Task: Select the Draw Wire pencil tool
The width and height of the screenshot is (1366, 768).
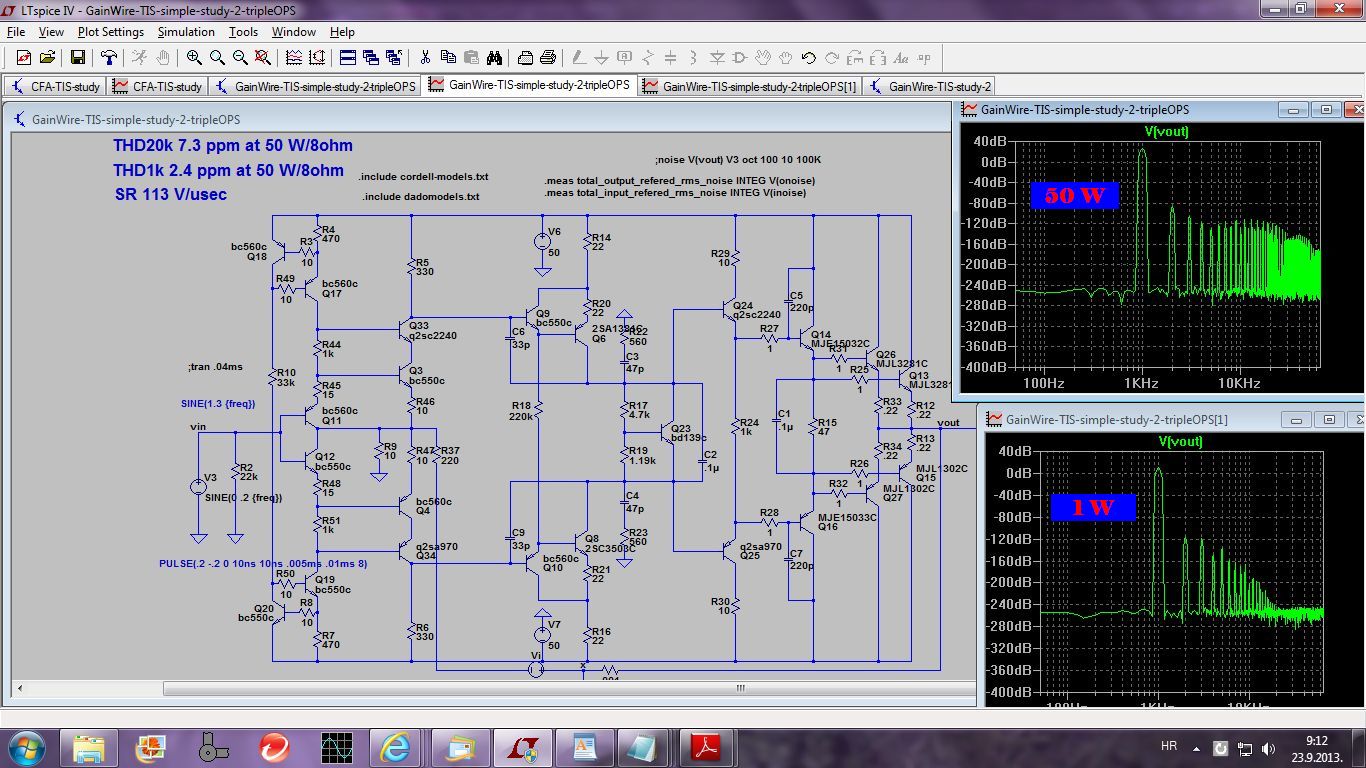Action: tap(578, 58)
